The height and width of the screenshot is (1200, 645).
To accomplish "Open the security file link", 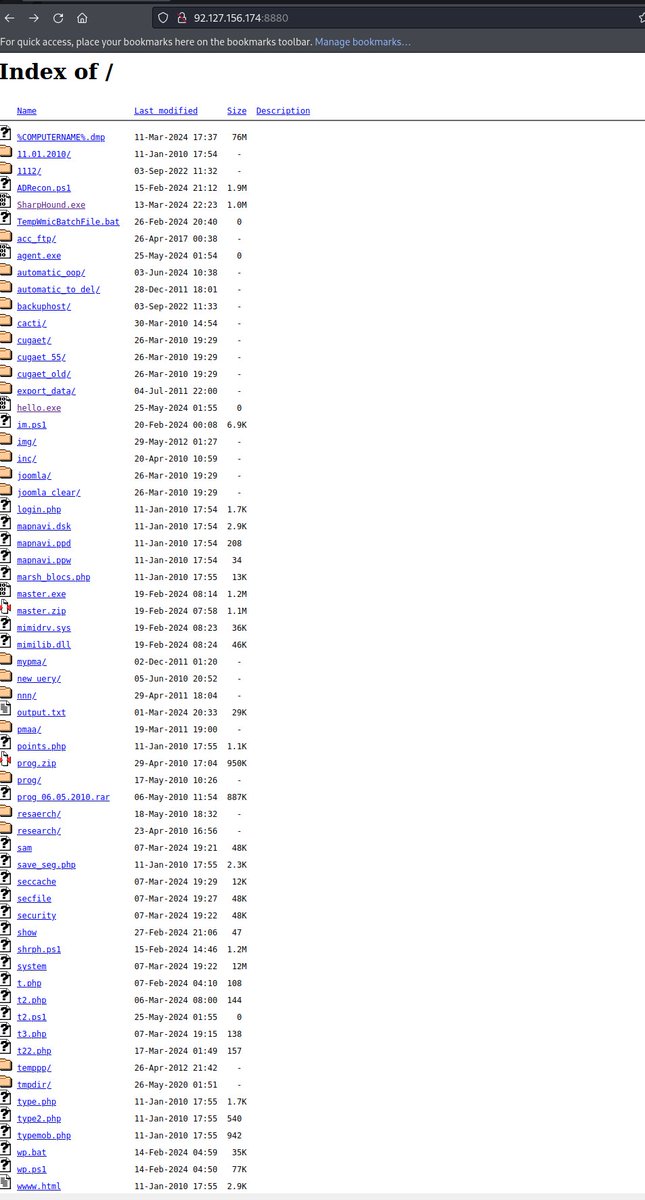I will coord(37,916).
